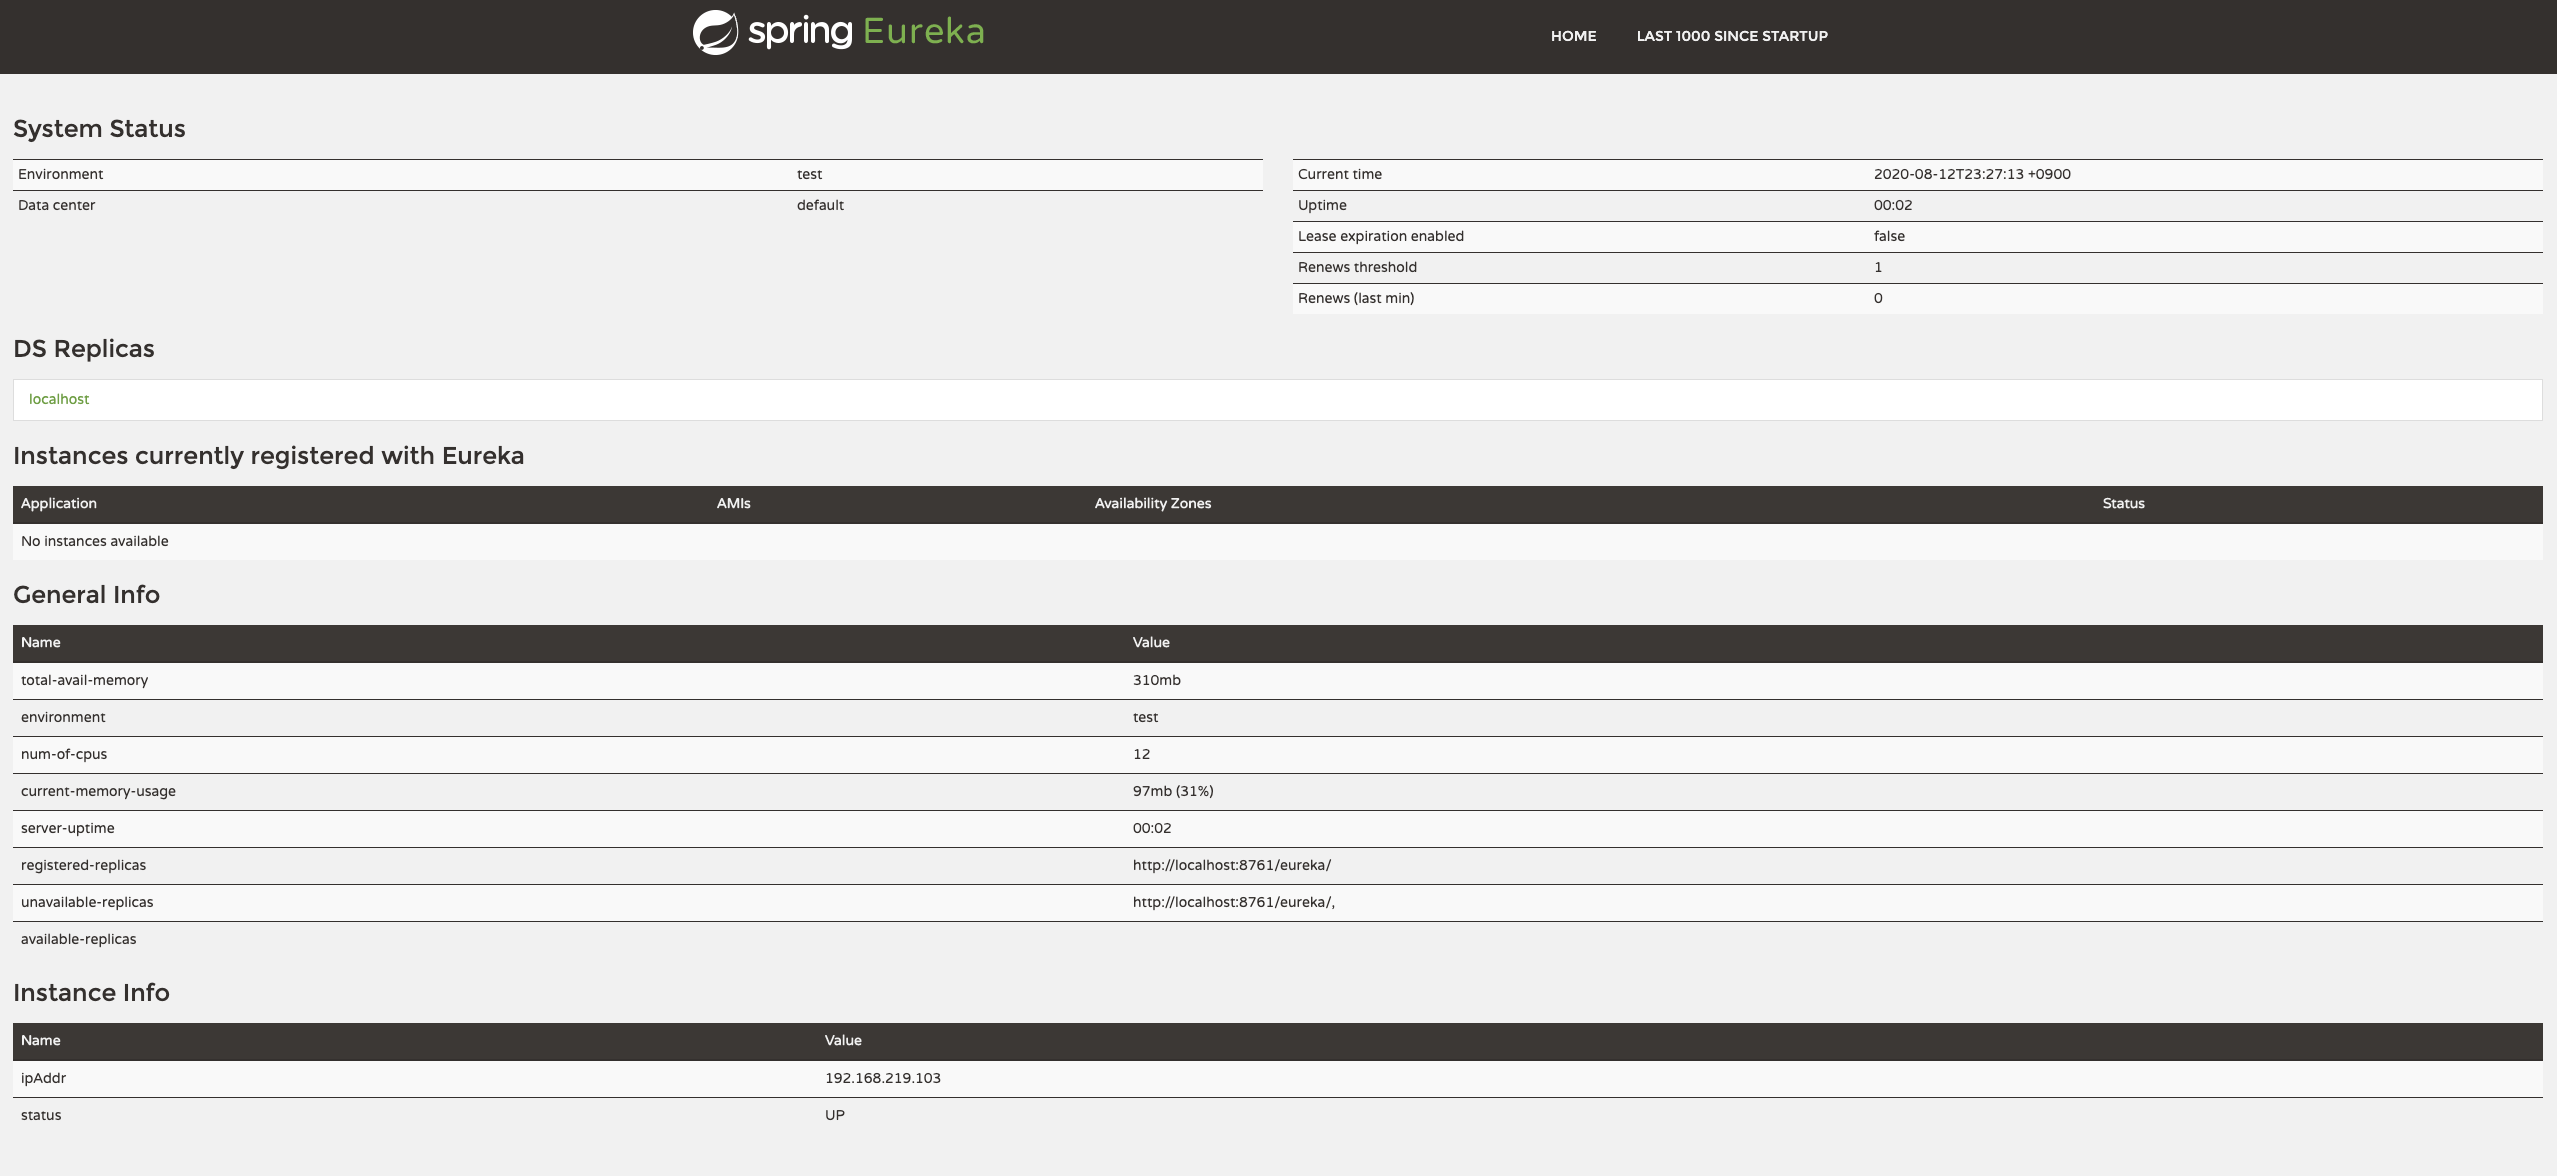Click the Current time value
Screen dimensions: 2557x1176
coord(1971,174)
